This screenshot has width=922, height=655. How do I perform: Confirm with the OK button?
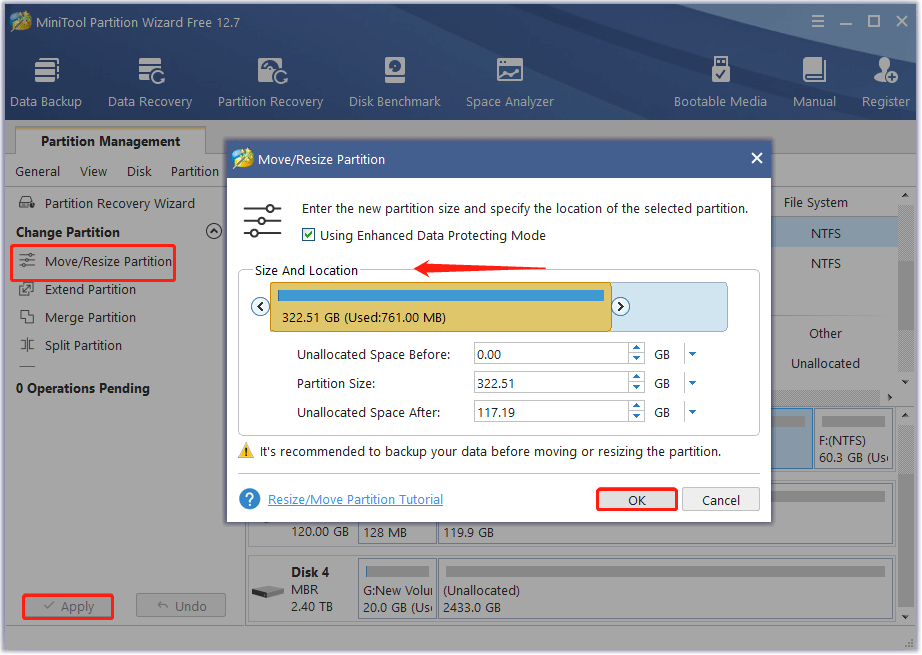[637, 500]
